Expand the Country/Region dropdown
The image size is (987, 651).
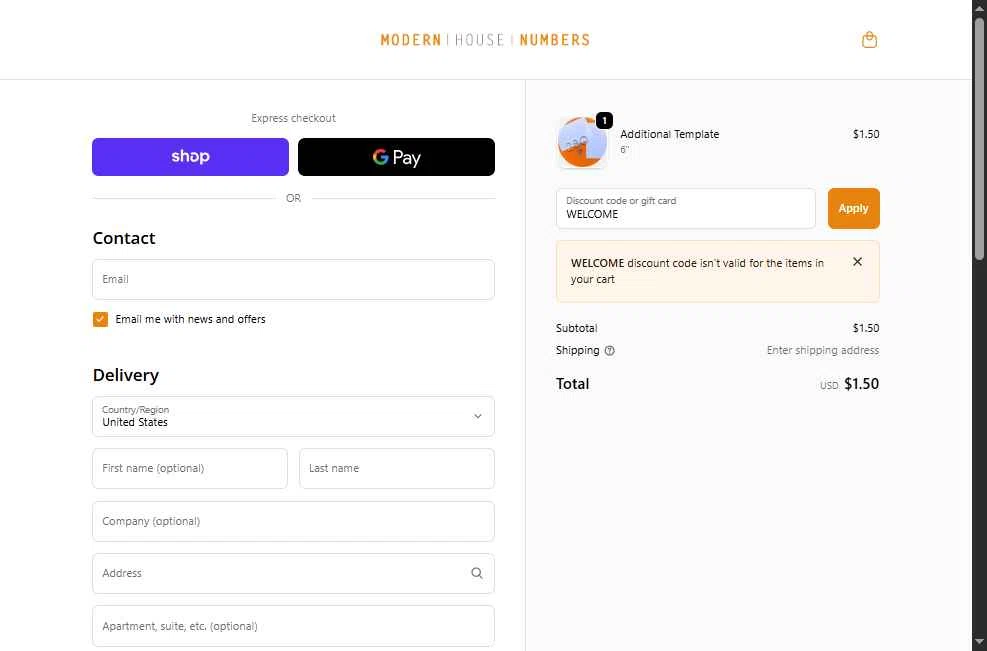[x=293, y=416]
